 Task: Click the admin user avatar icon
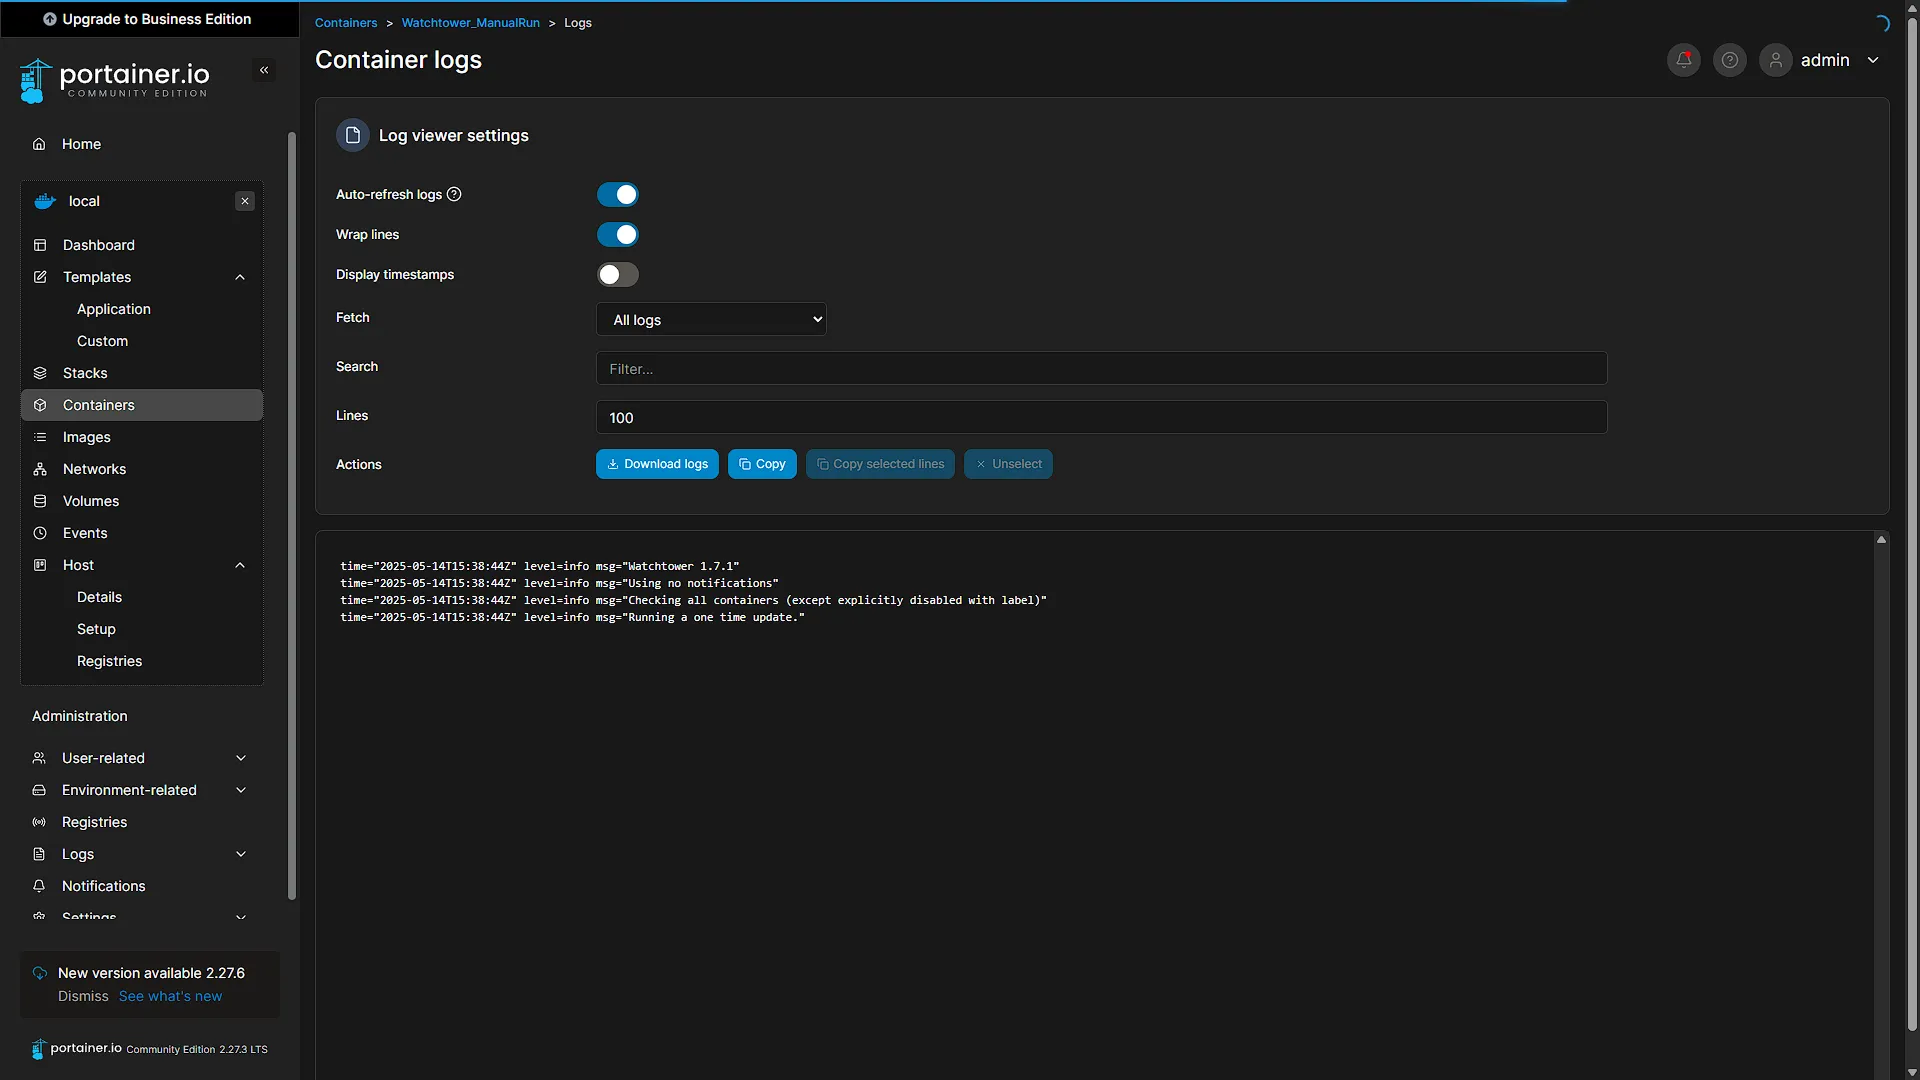1776,60
